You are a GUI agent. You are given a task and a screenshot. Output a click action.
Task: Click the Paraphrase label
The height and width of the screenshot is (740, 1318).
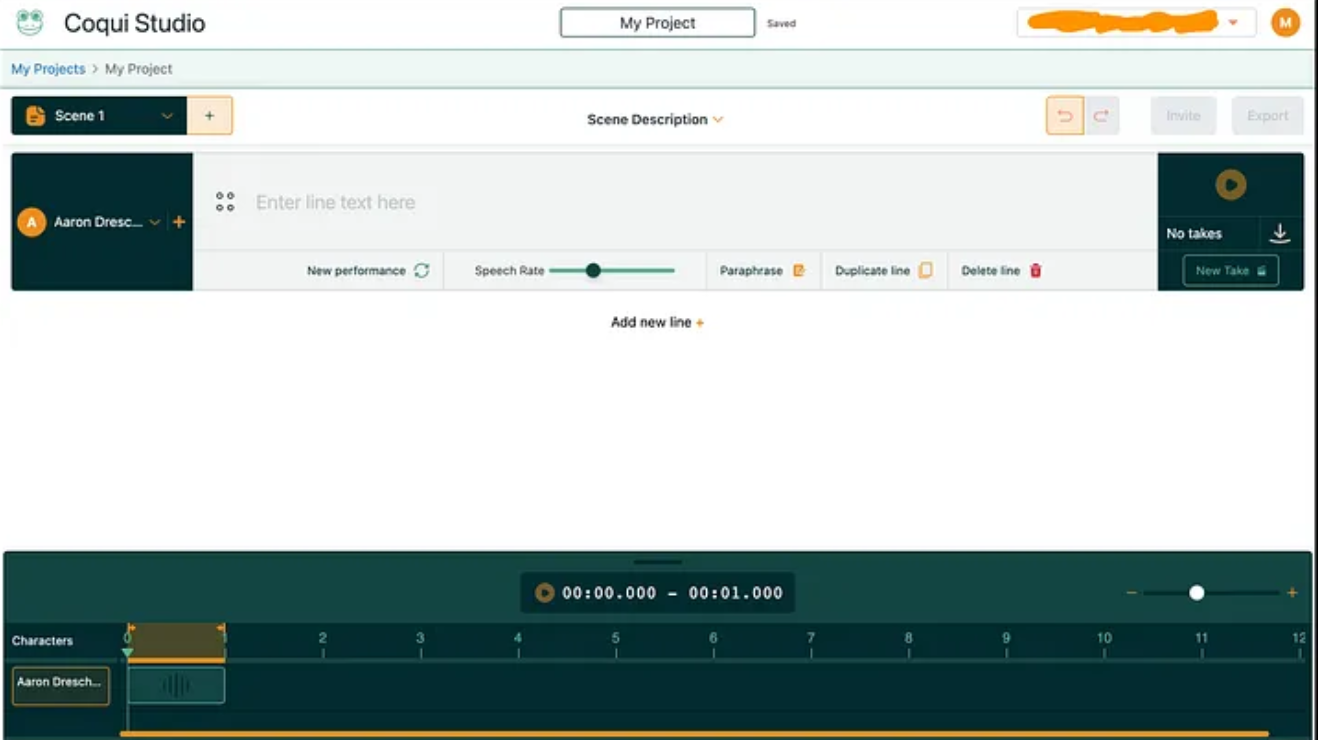[x=751, y=271]
